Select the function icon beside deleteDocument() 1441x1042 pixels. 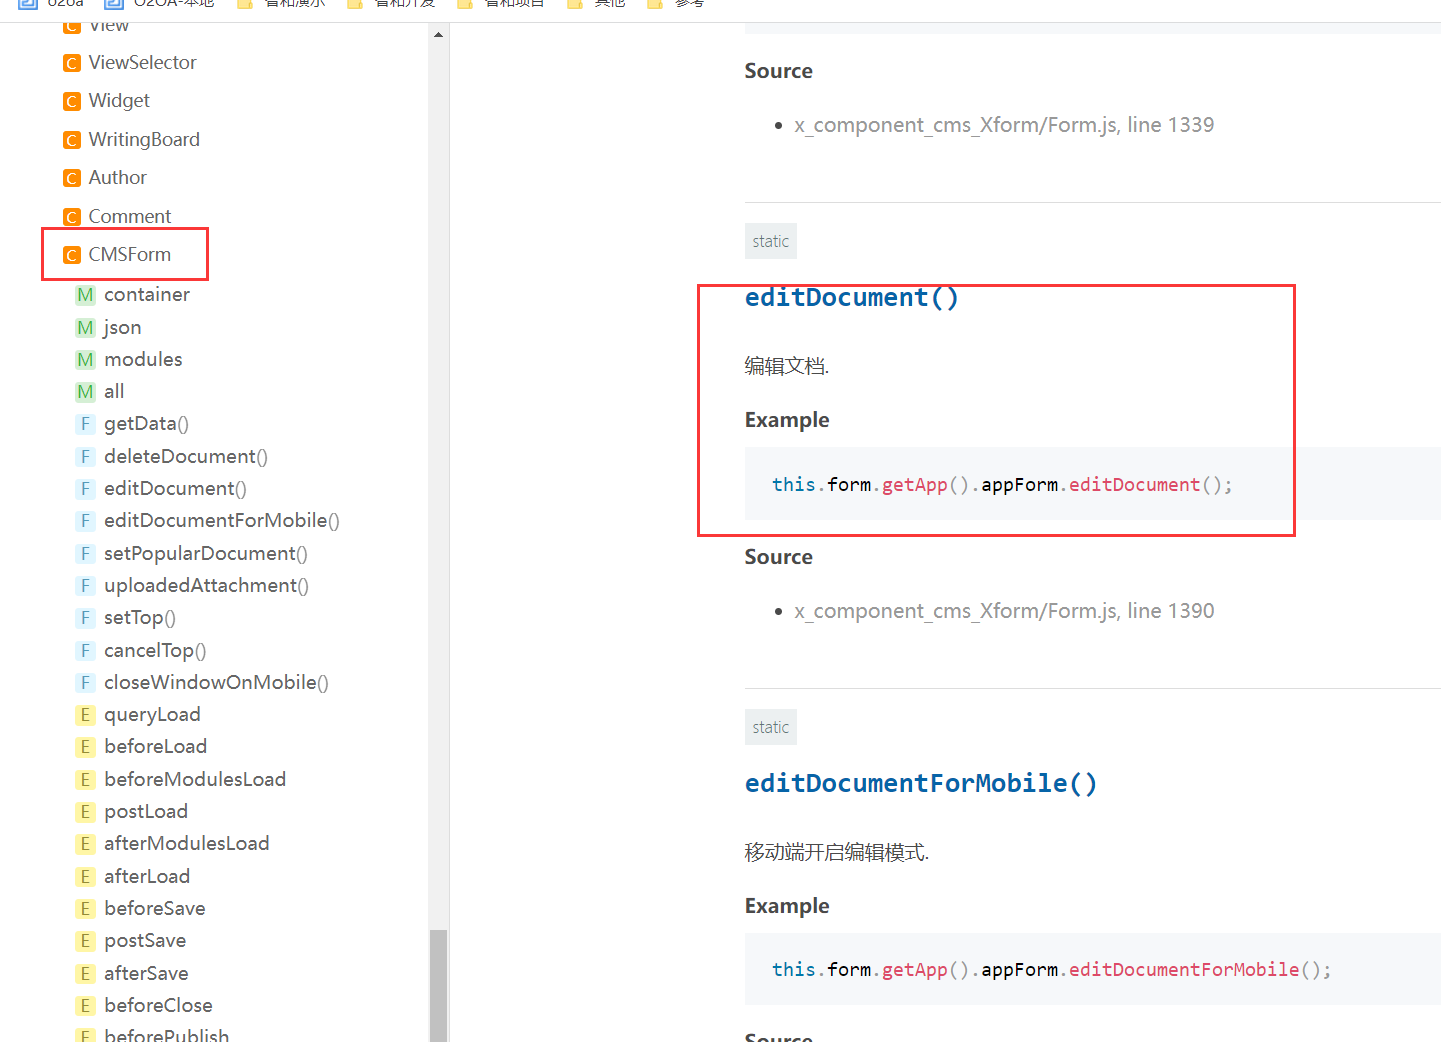coord(86,457)
